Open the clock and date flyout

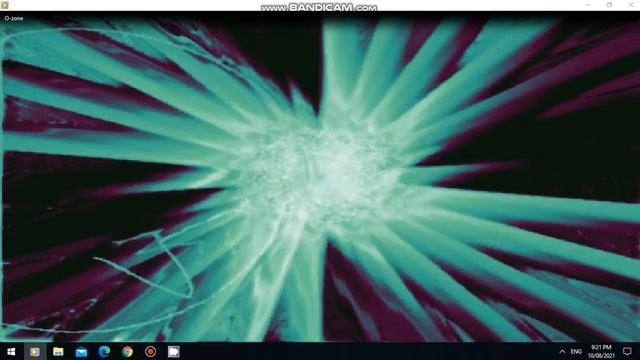(x=601, y=351)
